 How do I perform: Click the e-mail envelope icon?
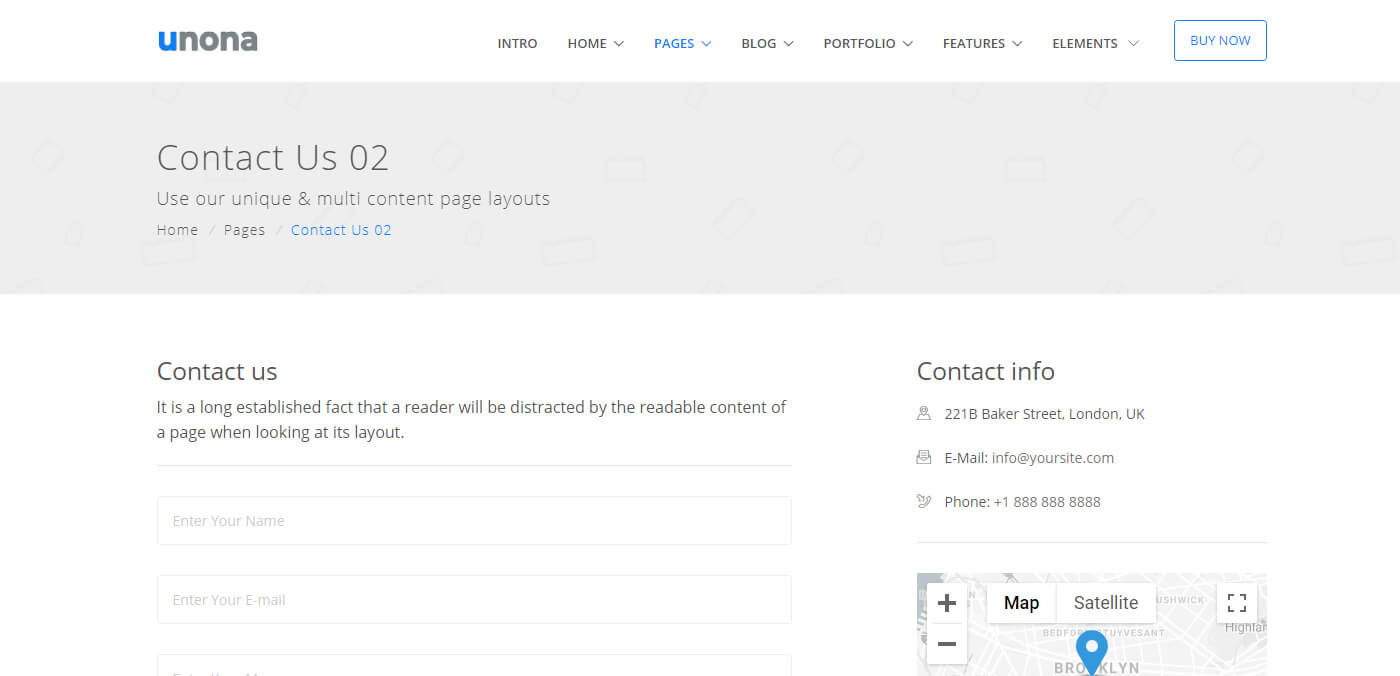(x=924, y=457)
